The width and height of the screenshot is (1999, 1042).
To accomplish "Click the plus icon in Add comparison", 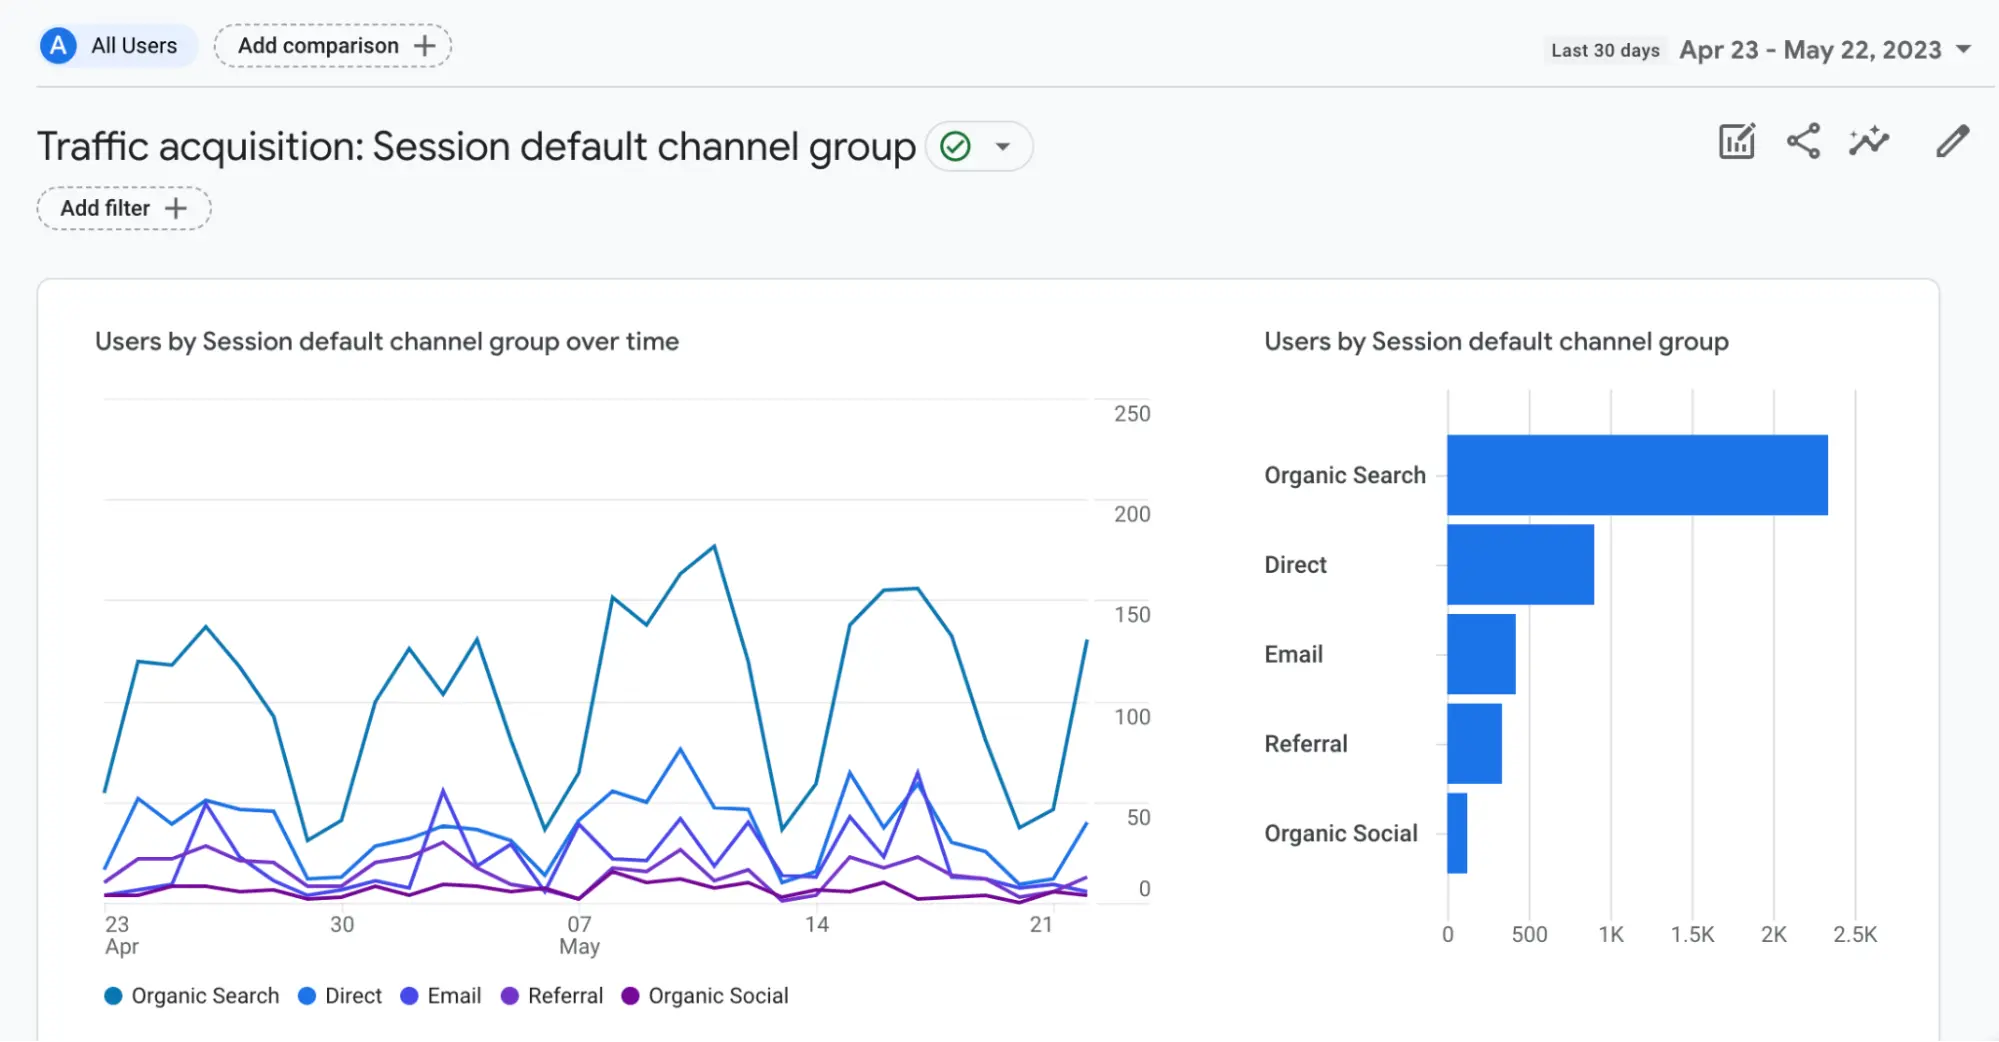I will point(425,46).
